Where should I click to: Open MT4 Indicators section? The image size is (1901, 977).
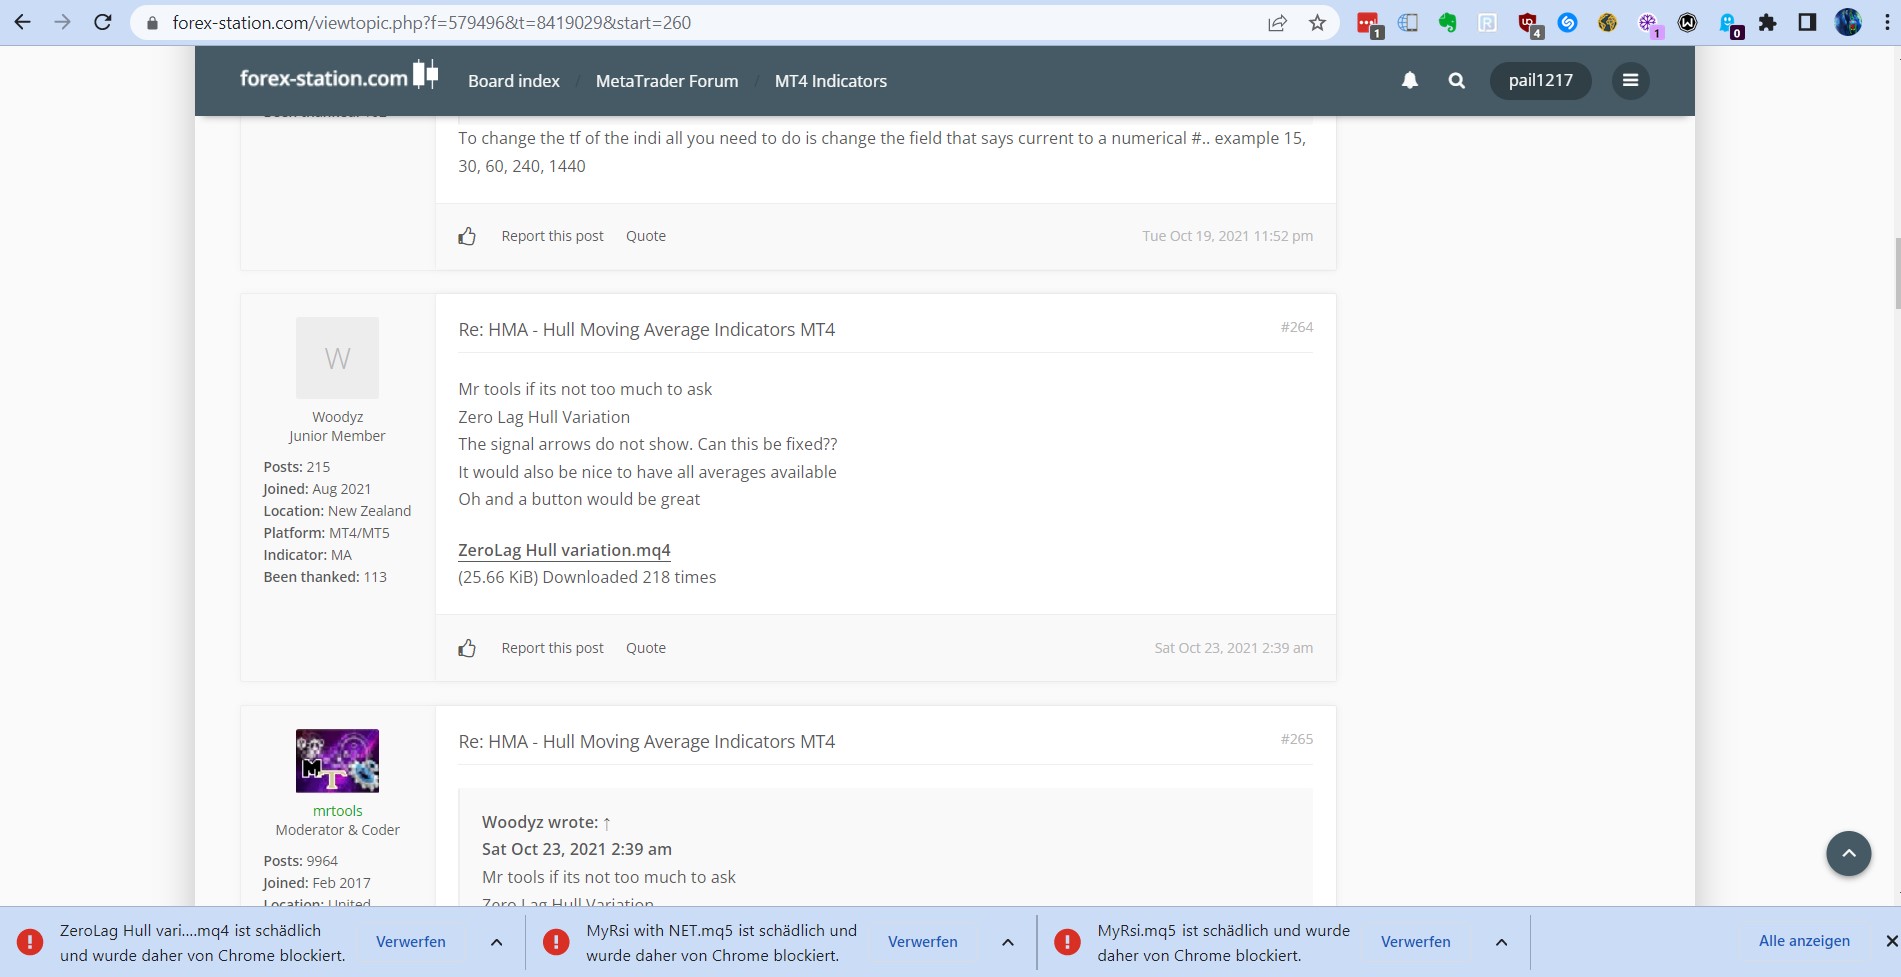831,81
